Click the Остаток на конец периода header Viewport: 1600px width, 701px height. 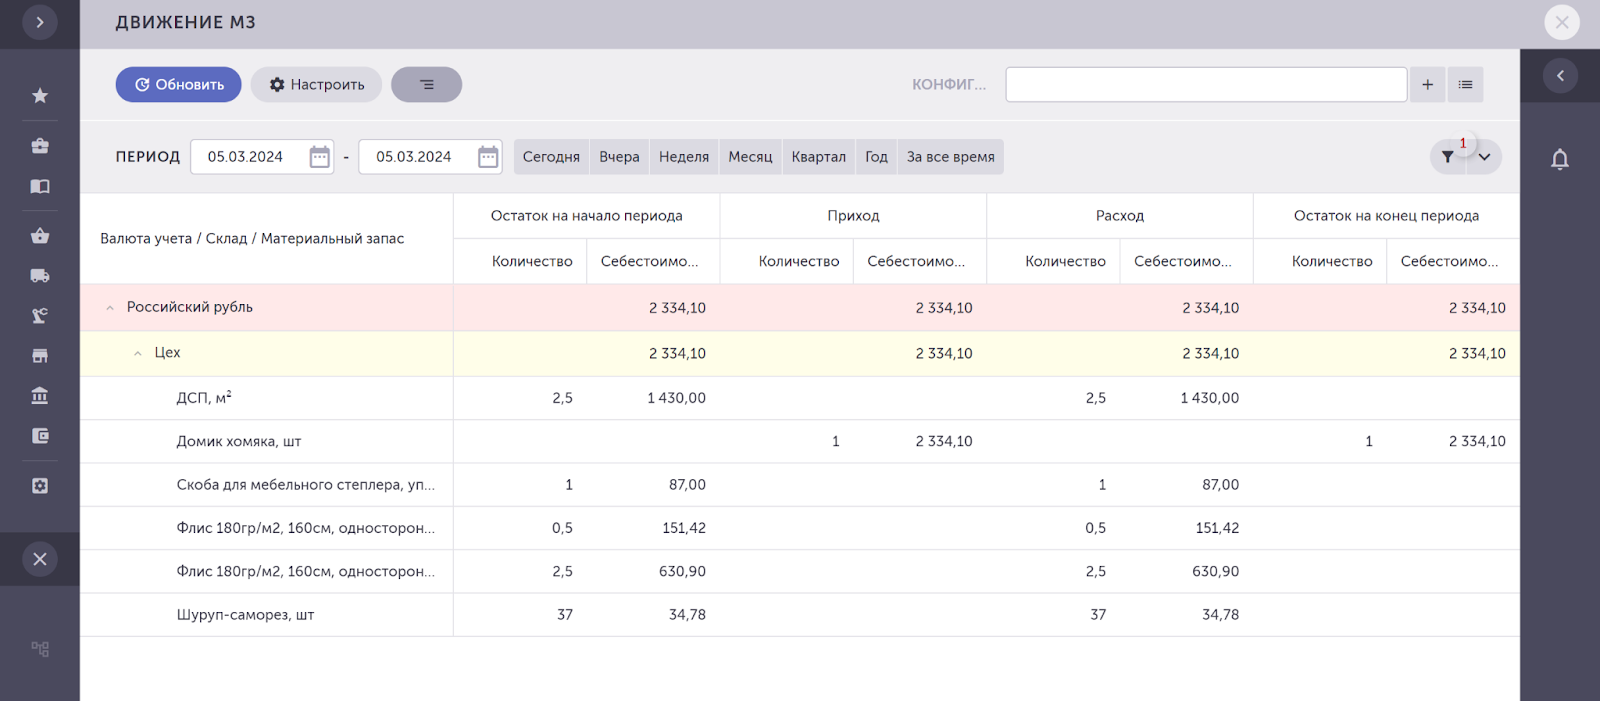coord(1386,216)
